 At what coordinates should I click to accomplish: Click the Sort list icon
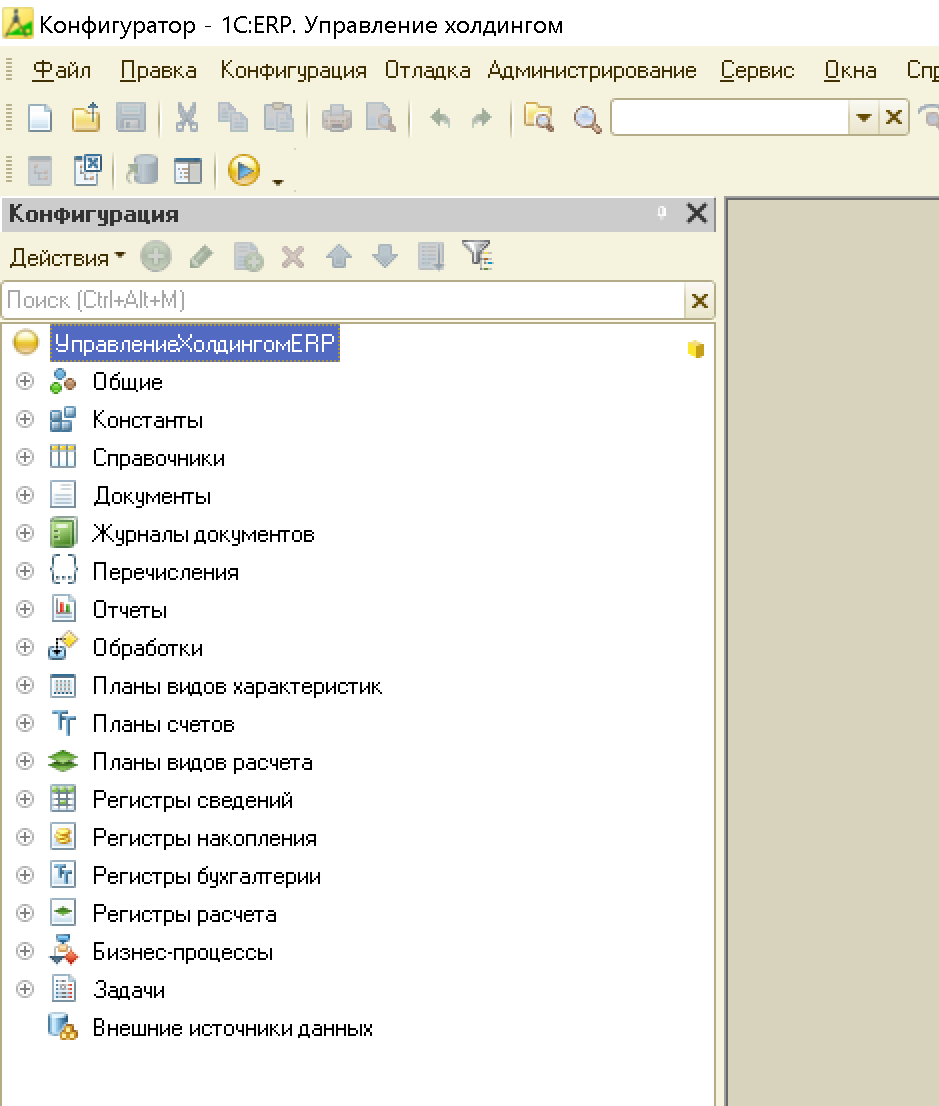(431, 256)
